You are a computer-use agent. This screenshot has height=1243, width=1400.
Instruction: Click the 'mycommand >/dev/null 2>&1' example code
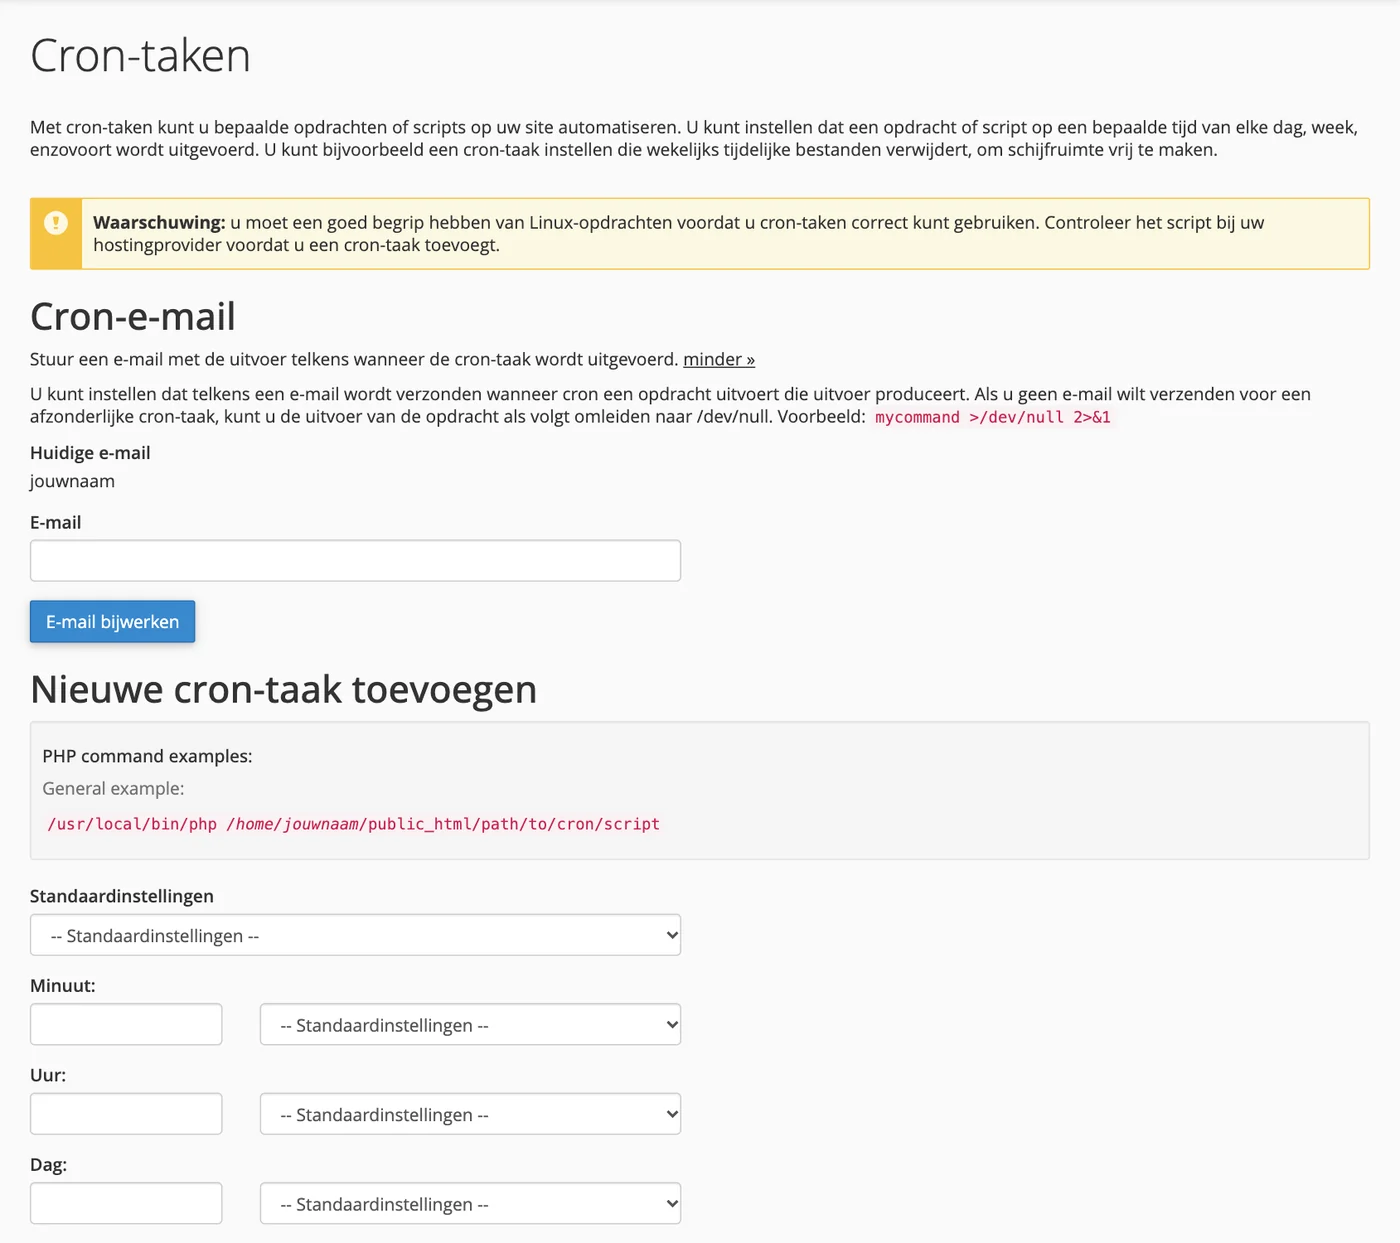[x=993, y=417]
